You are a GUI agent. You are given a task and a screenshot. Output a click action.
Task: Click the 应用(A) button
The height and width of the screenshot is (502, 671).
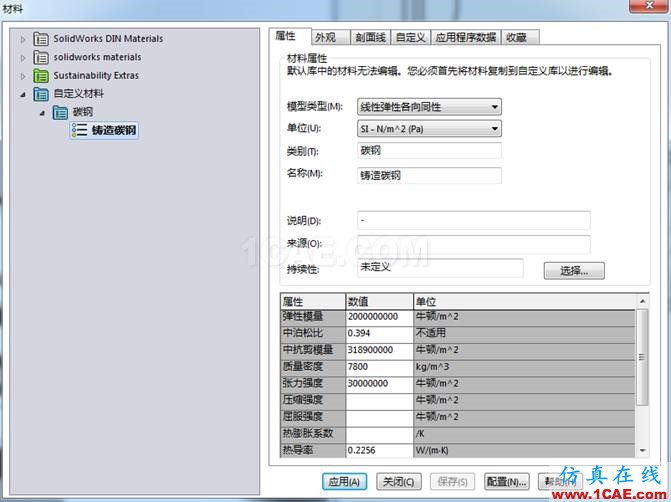coord(344,481)
